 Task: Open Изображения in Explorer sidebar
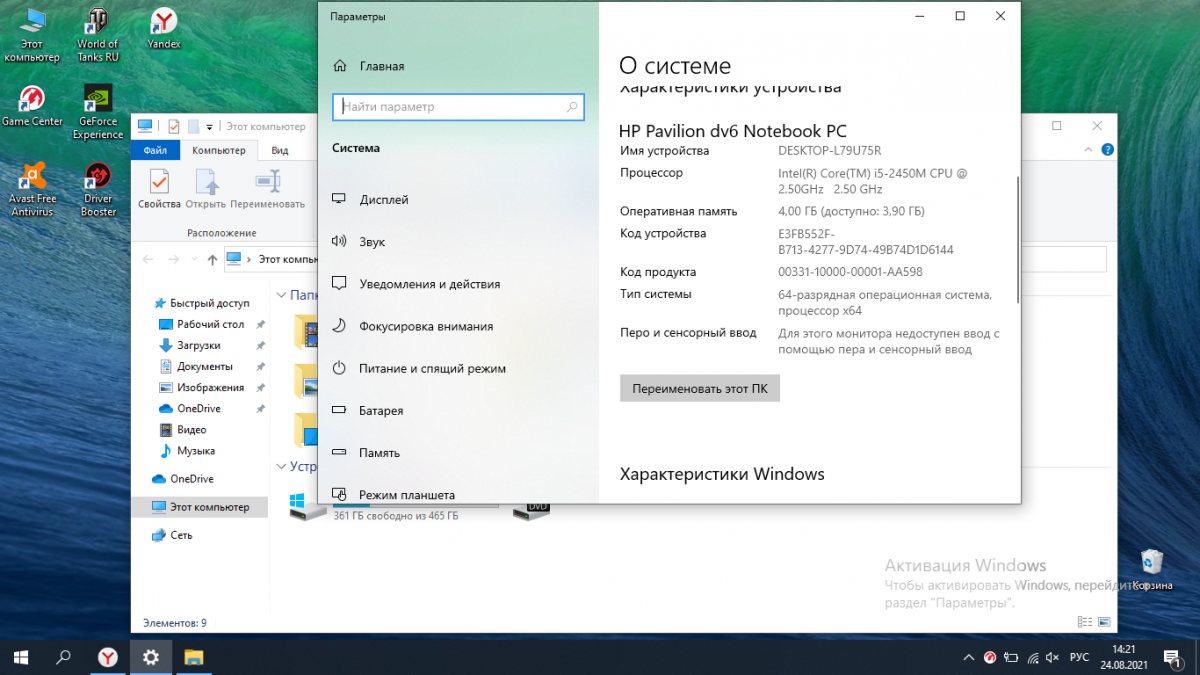tap(202, 387)
